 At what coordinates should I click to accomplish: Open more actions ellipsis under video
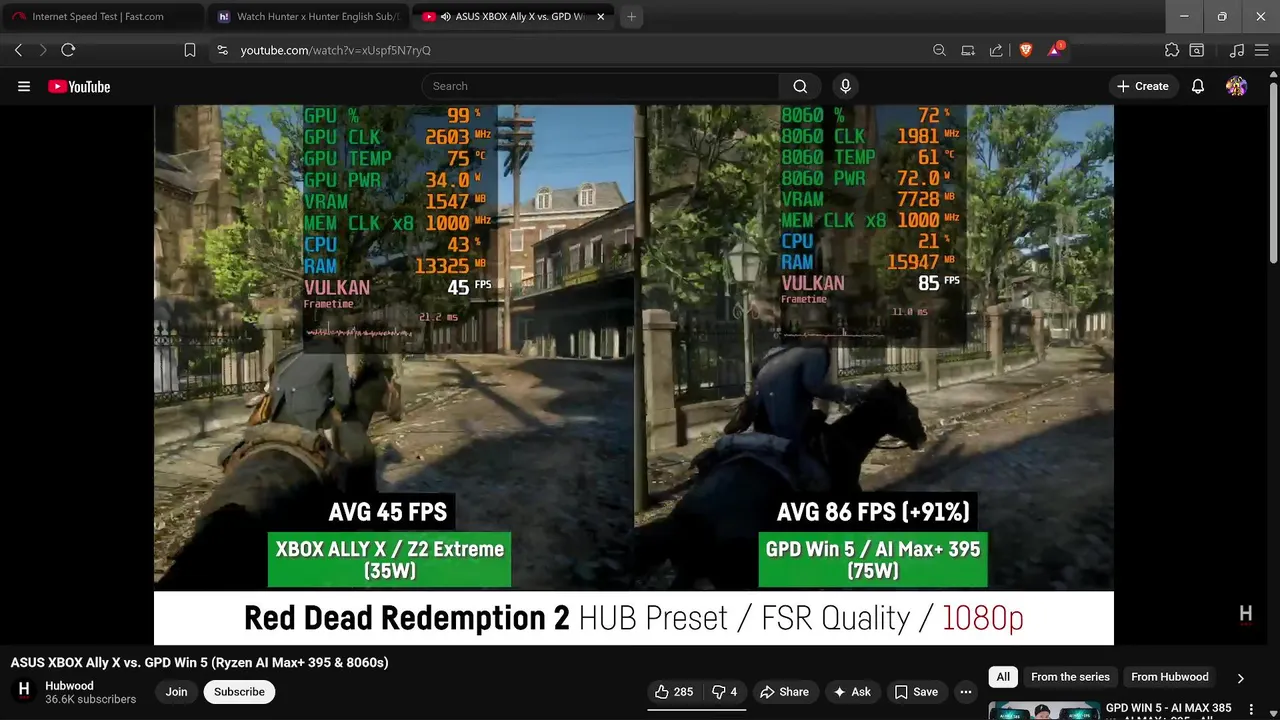[965, 692]
